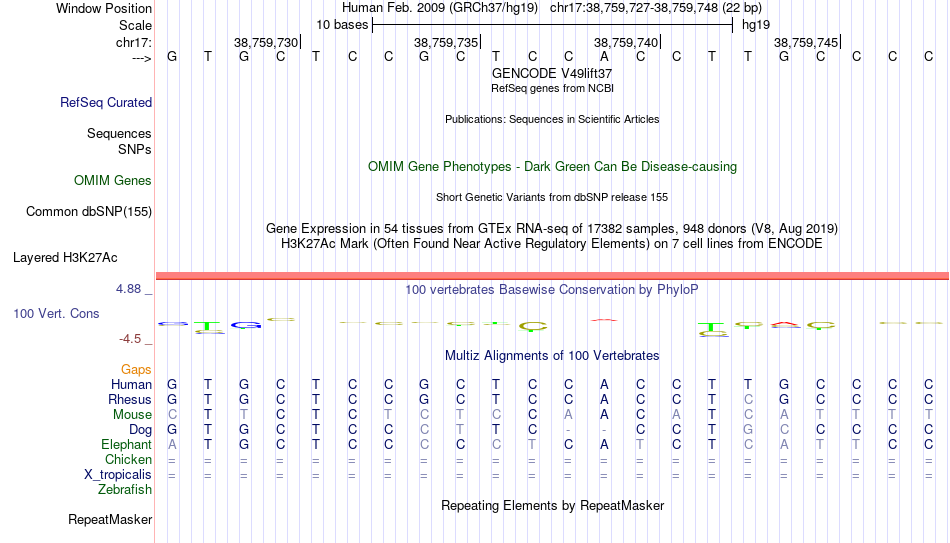Click the SNPs track label
The width and height of the screenshot is (950, 543).
point(135,149)
